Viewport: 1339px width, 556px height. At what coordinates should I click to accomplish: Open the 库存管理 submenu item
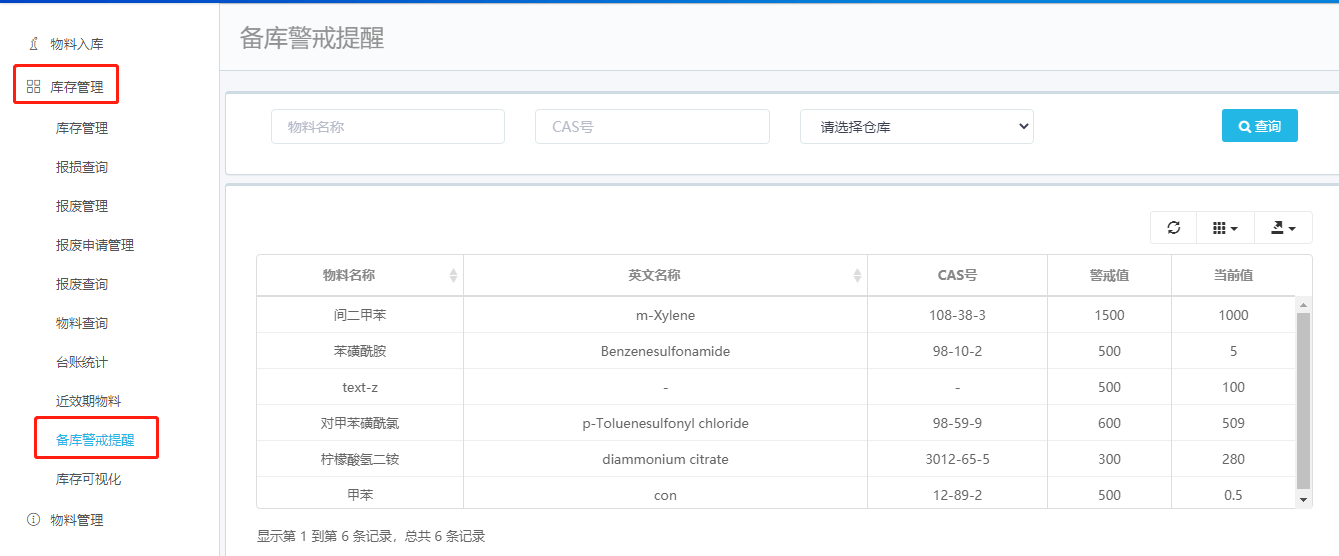tap(82, 128)
